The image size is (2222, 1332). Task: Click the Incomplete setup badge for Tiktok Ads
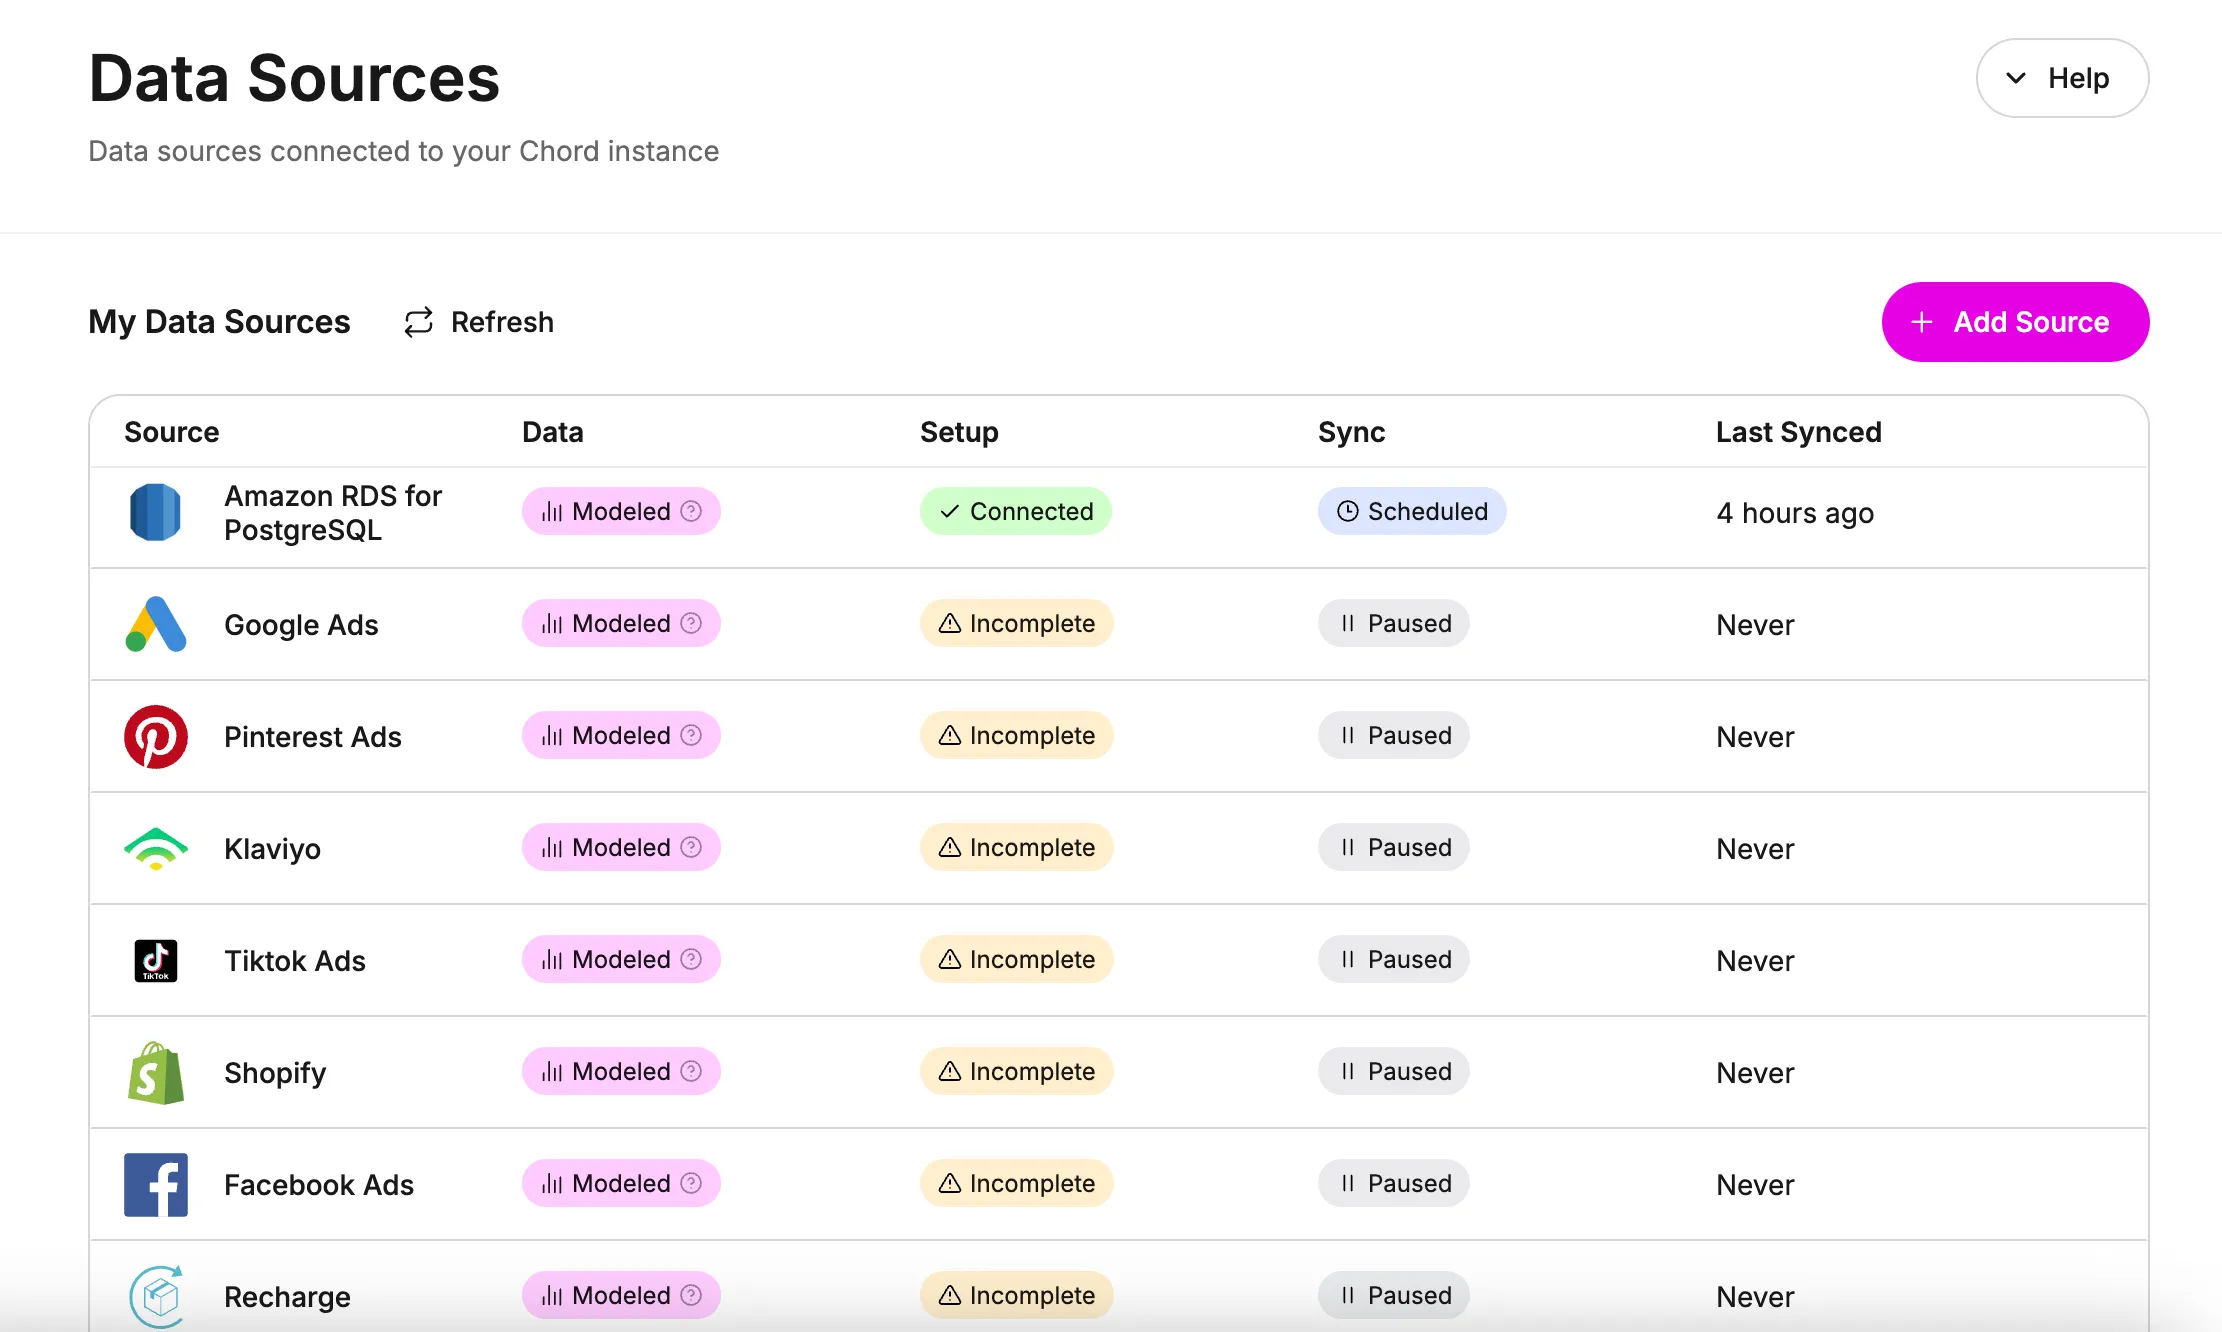[1016, 959]
